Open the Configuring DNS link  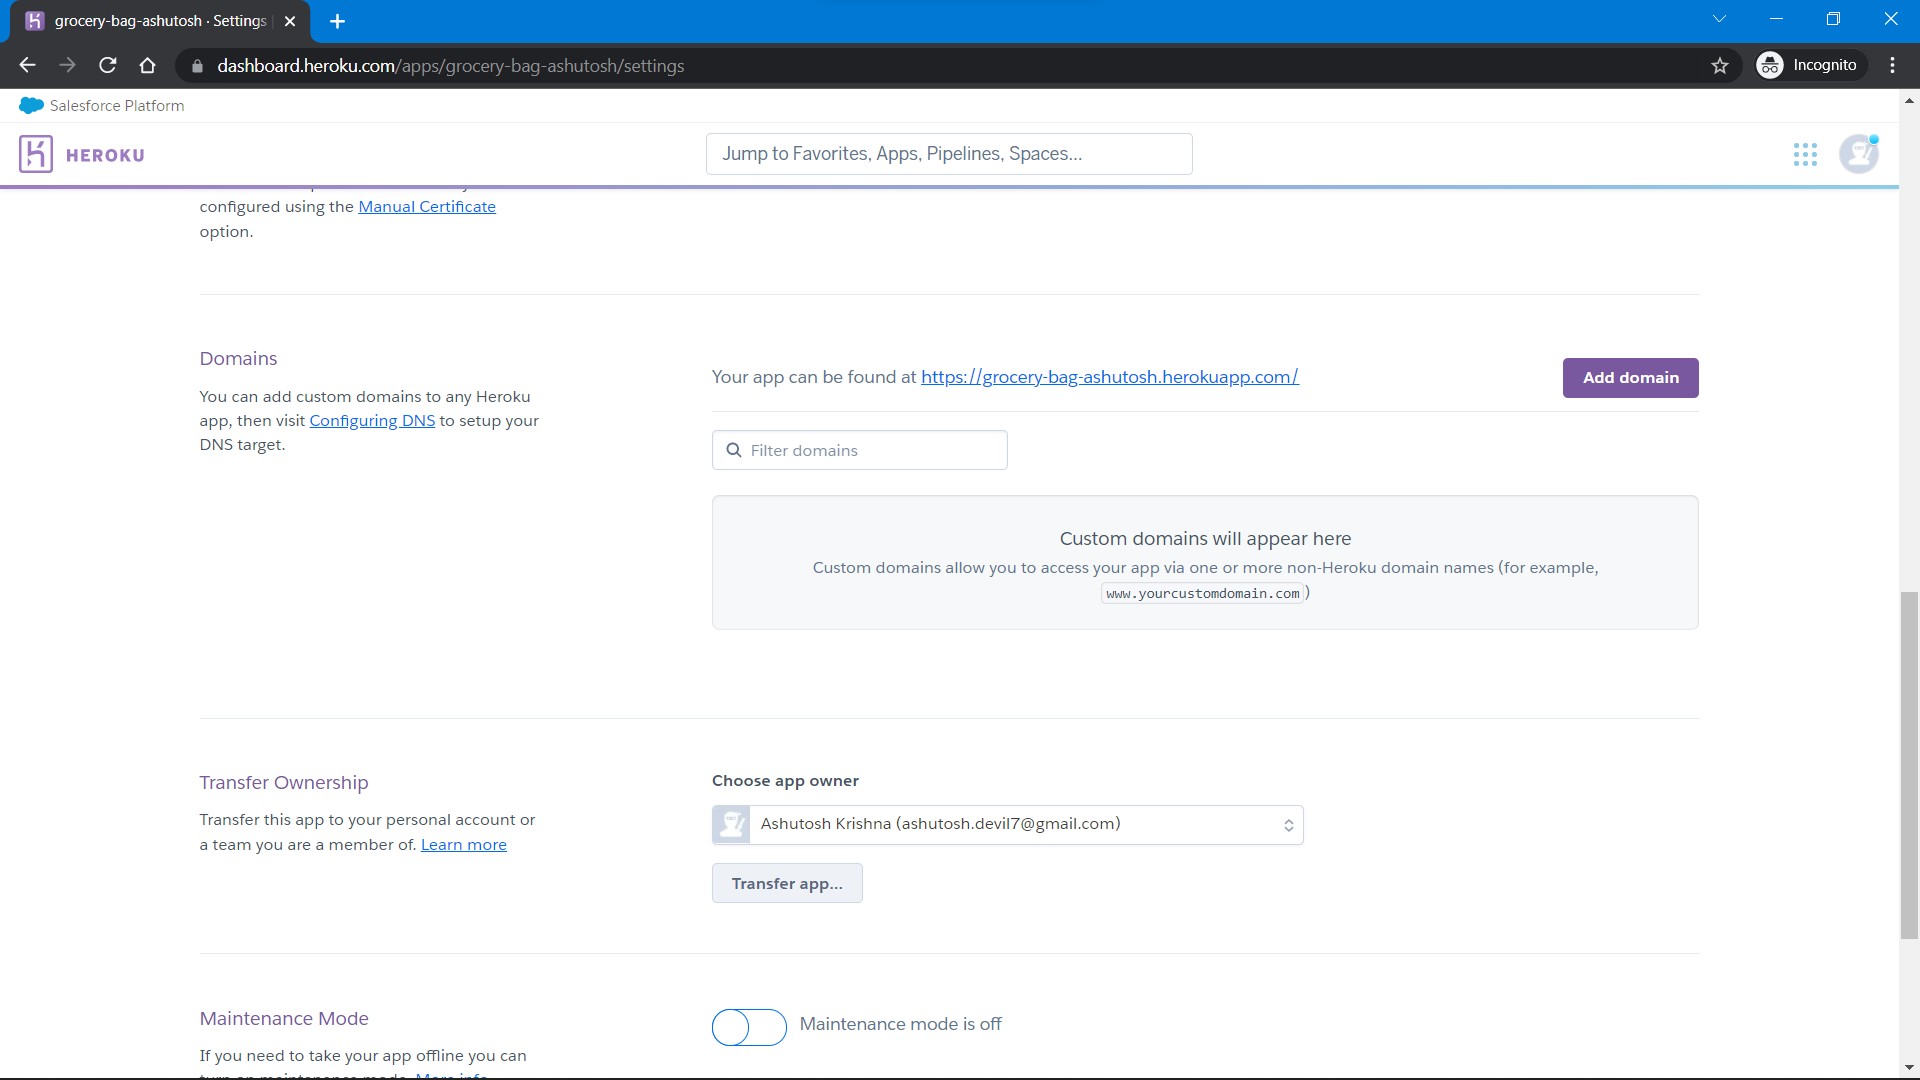pyautogui.click(x=372, y=421)
